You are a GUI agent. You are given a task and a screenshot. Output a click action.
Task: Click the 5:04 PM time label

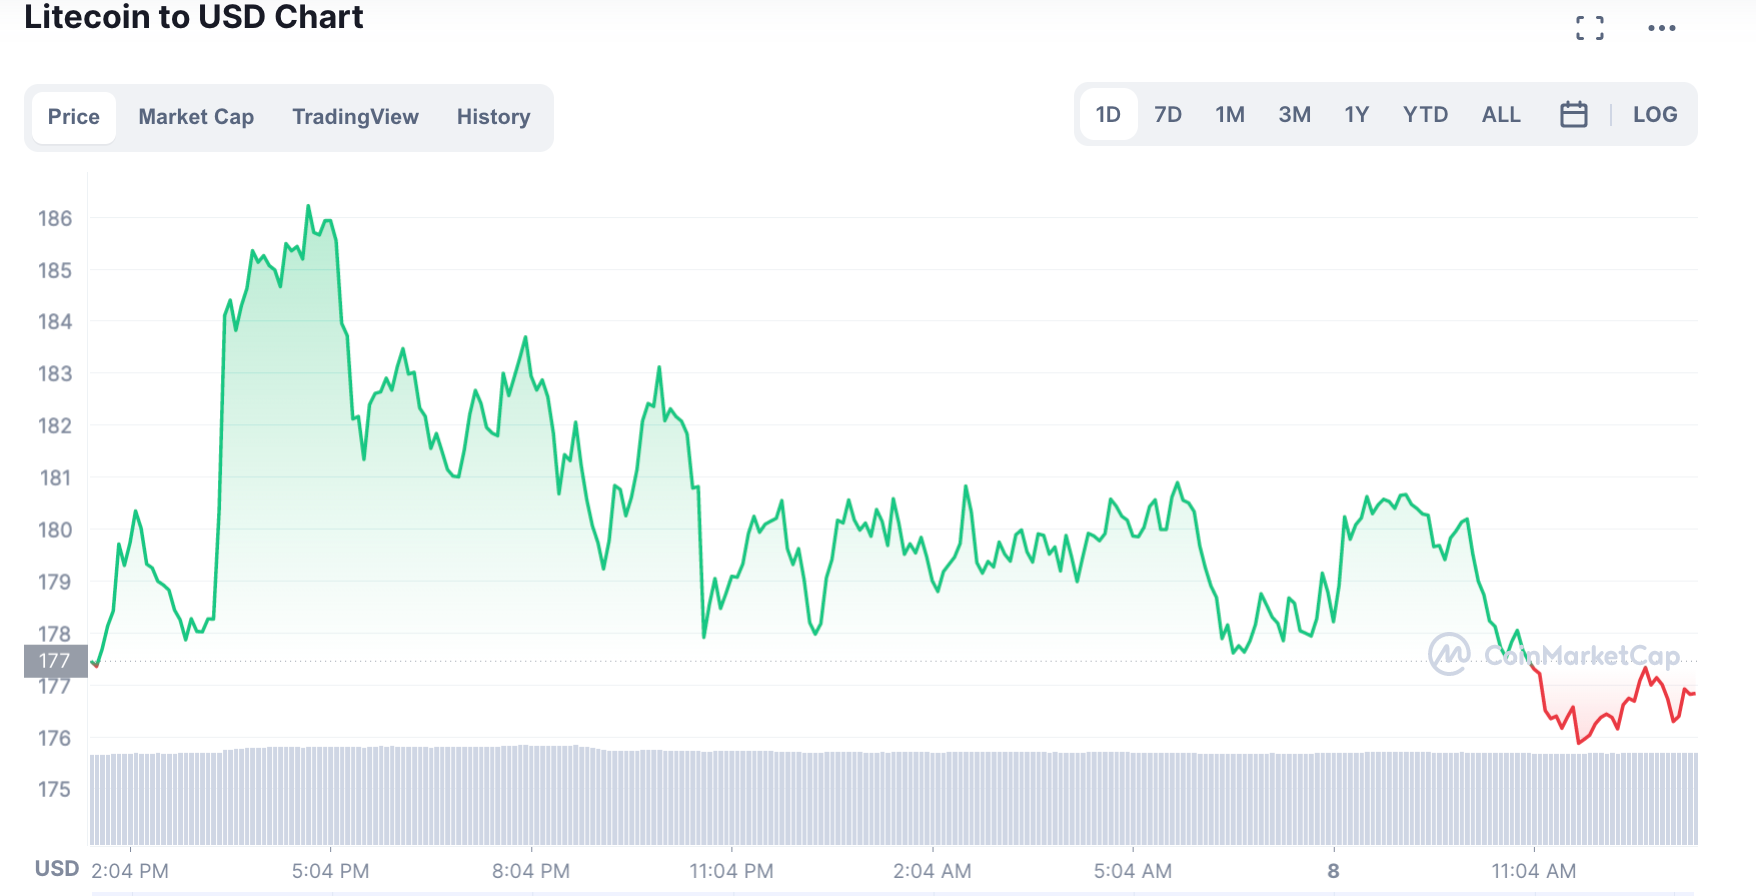[331, 871]
